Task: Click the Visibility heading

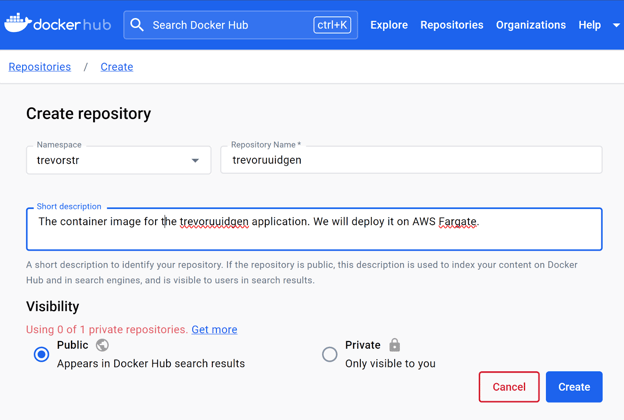Action: (53, 307)
